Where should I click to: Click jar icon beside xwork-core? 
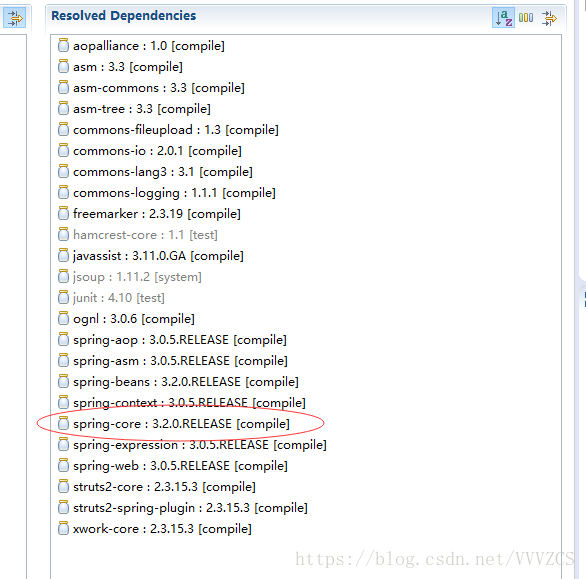coord(64,528)
